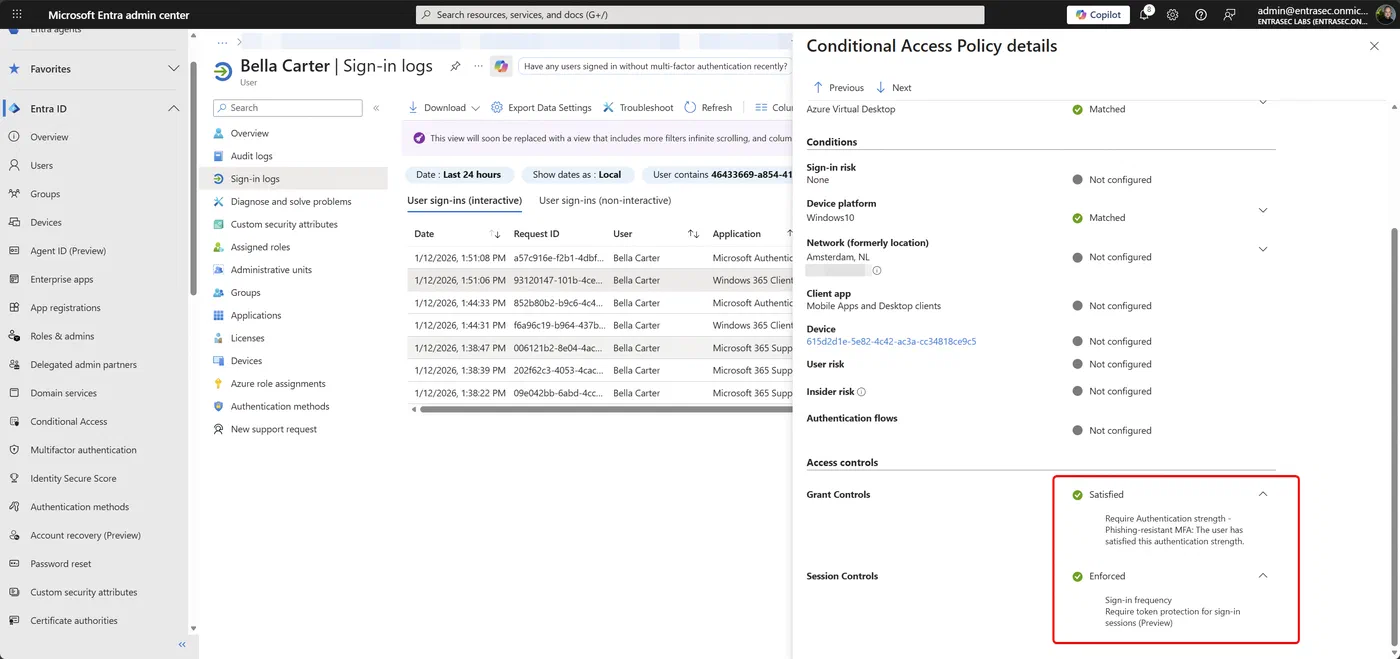Click the Azure role assignments key icon
1400x659 pixels.
tap(219, 383)
